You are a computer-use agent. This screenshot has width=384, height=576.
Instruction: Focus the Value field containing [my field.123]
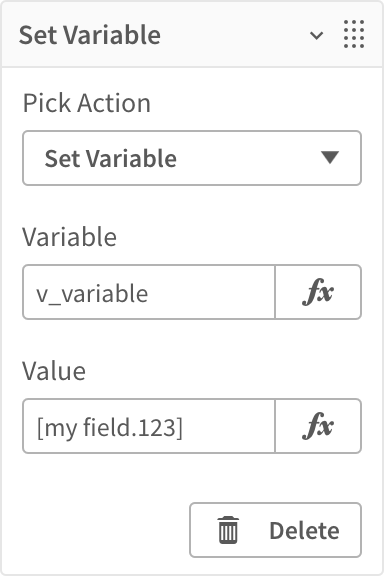149,426
